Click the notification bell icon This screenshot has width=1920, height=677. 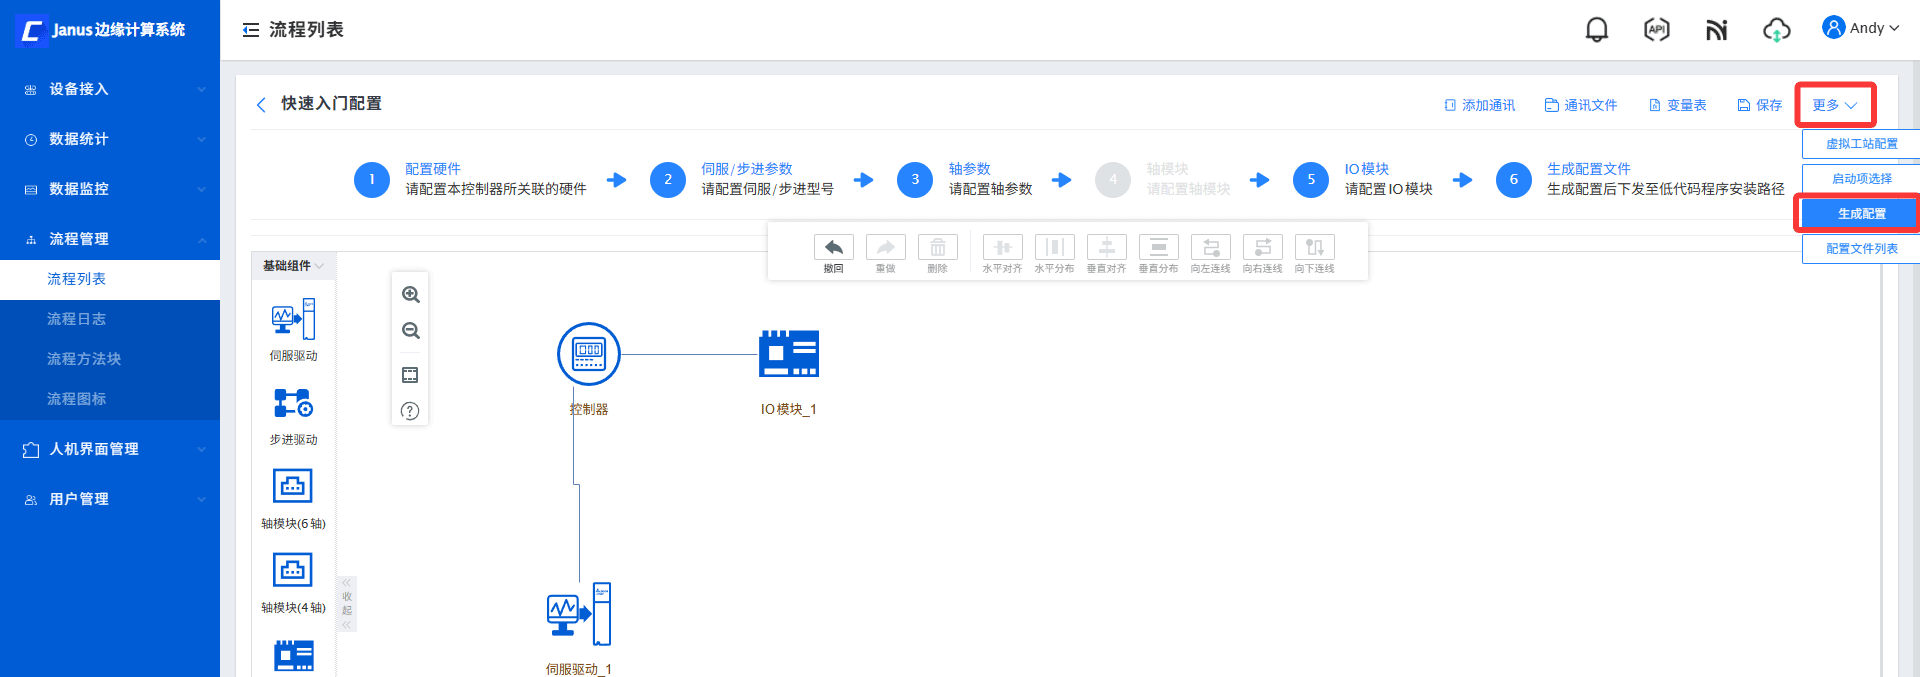coord(1596,30)
